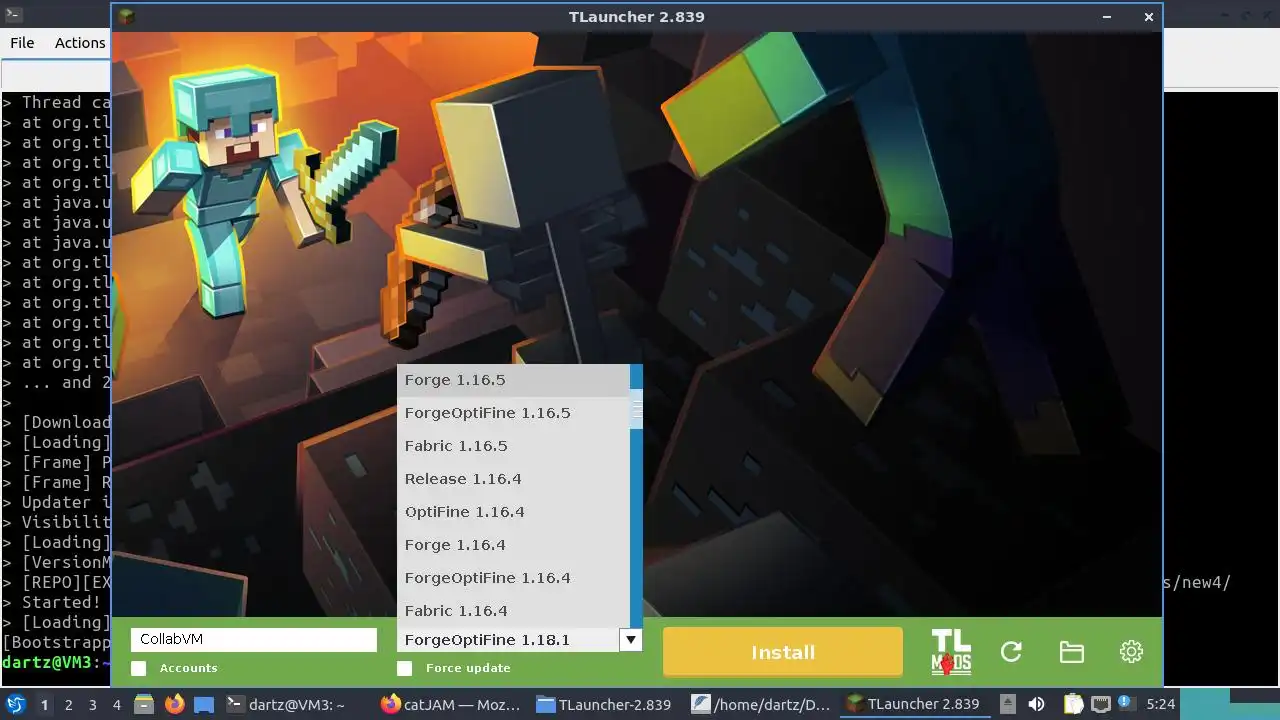Switch to workspace 2

point(68,704)
